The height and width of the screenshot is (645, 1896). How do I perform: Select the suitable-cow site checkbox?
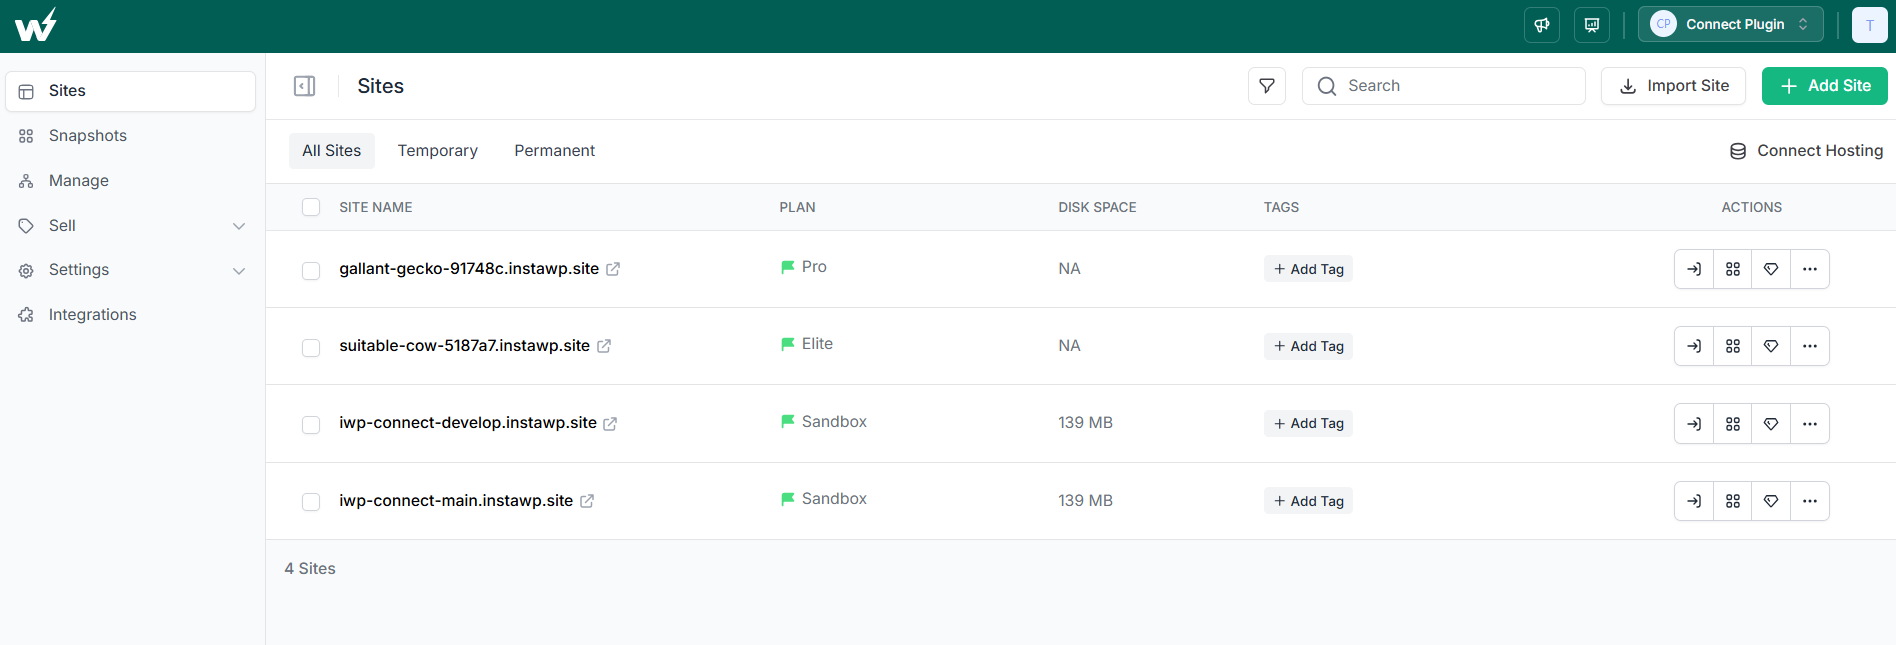pyautogui.click(x=311, y=348)
